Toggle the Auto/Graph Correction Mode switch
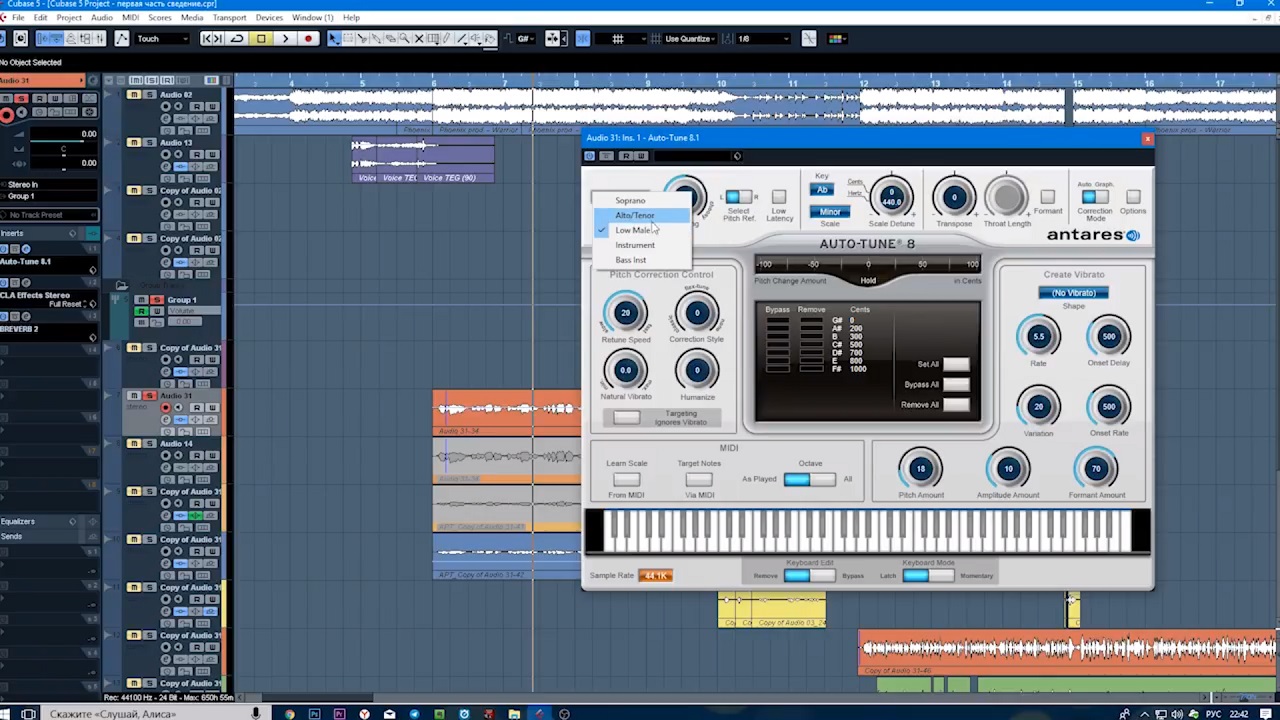The width and height of the screenshot is (1280, 720). click(1095, 198)
